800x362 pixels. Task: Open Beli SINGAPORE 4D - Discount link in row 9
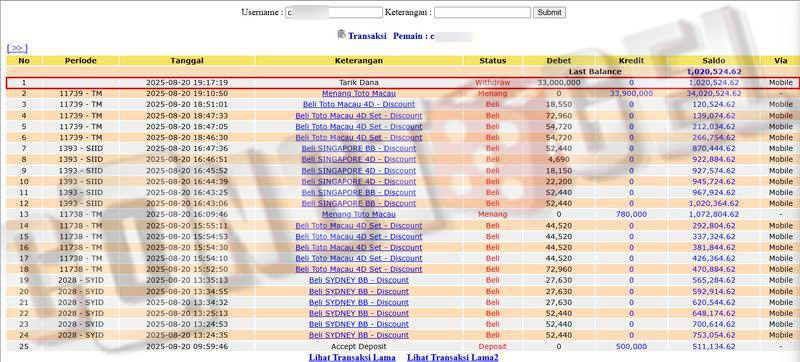click(x=359, y=170)
